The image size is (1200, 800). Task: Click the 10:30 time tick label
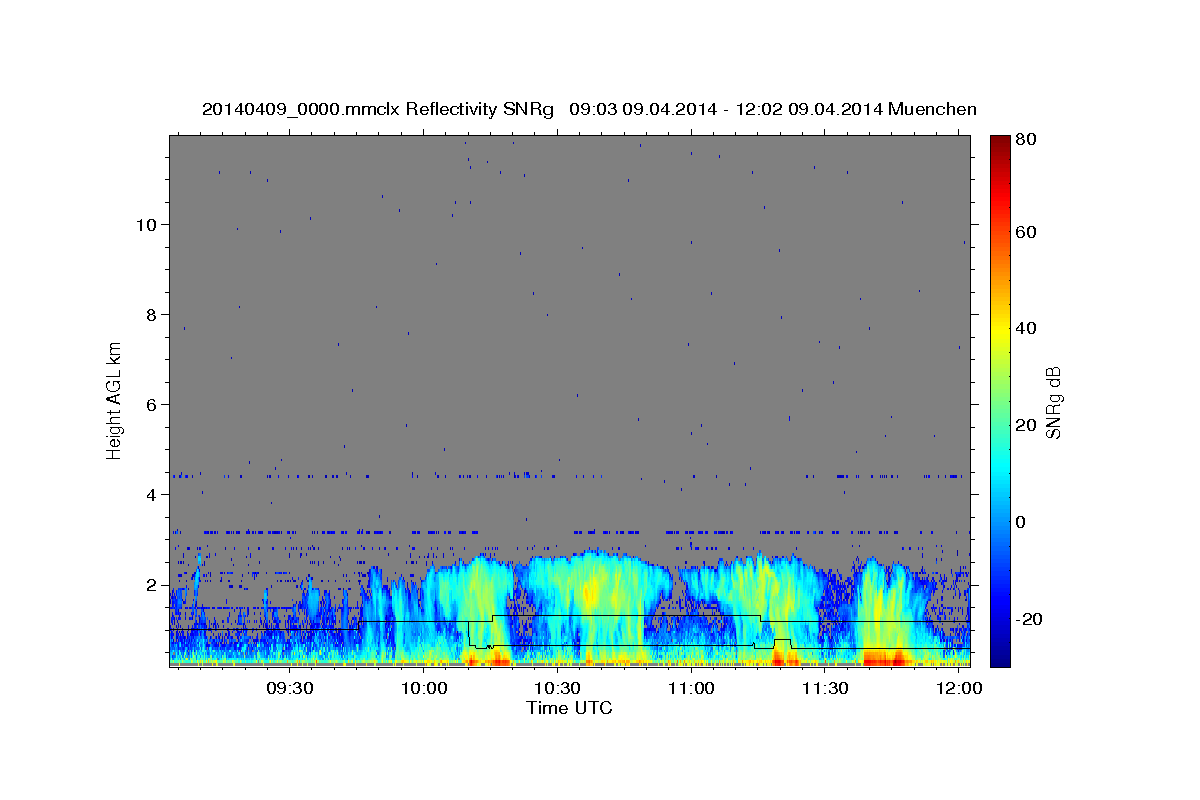pyautogui.click(x=557, y=689)
